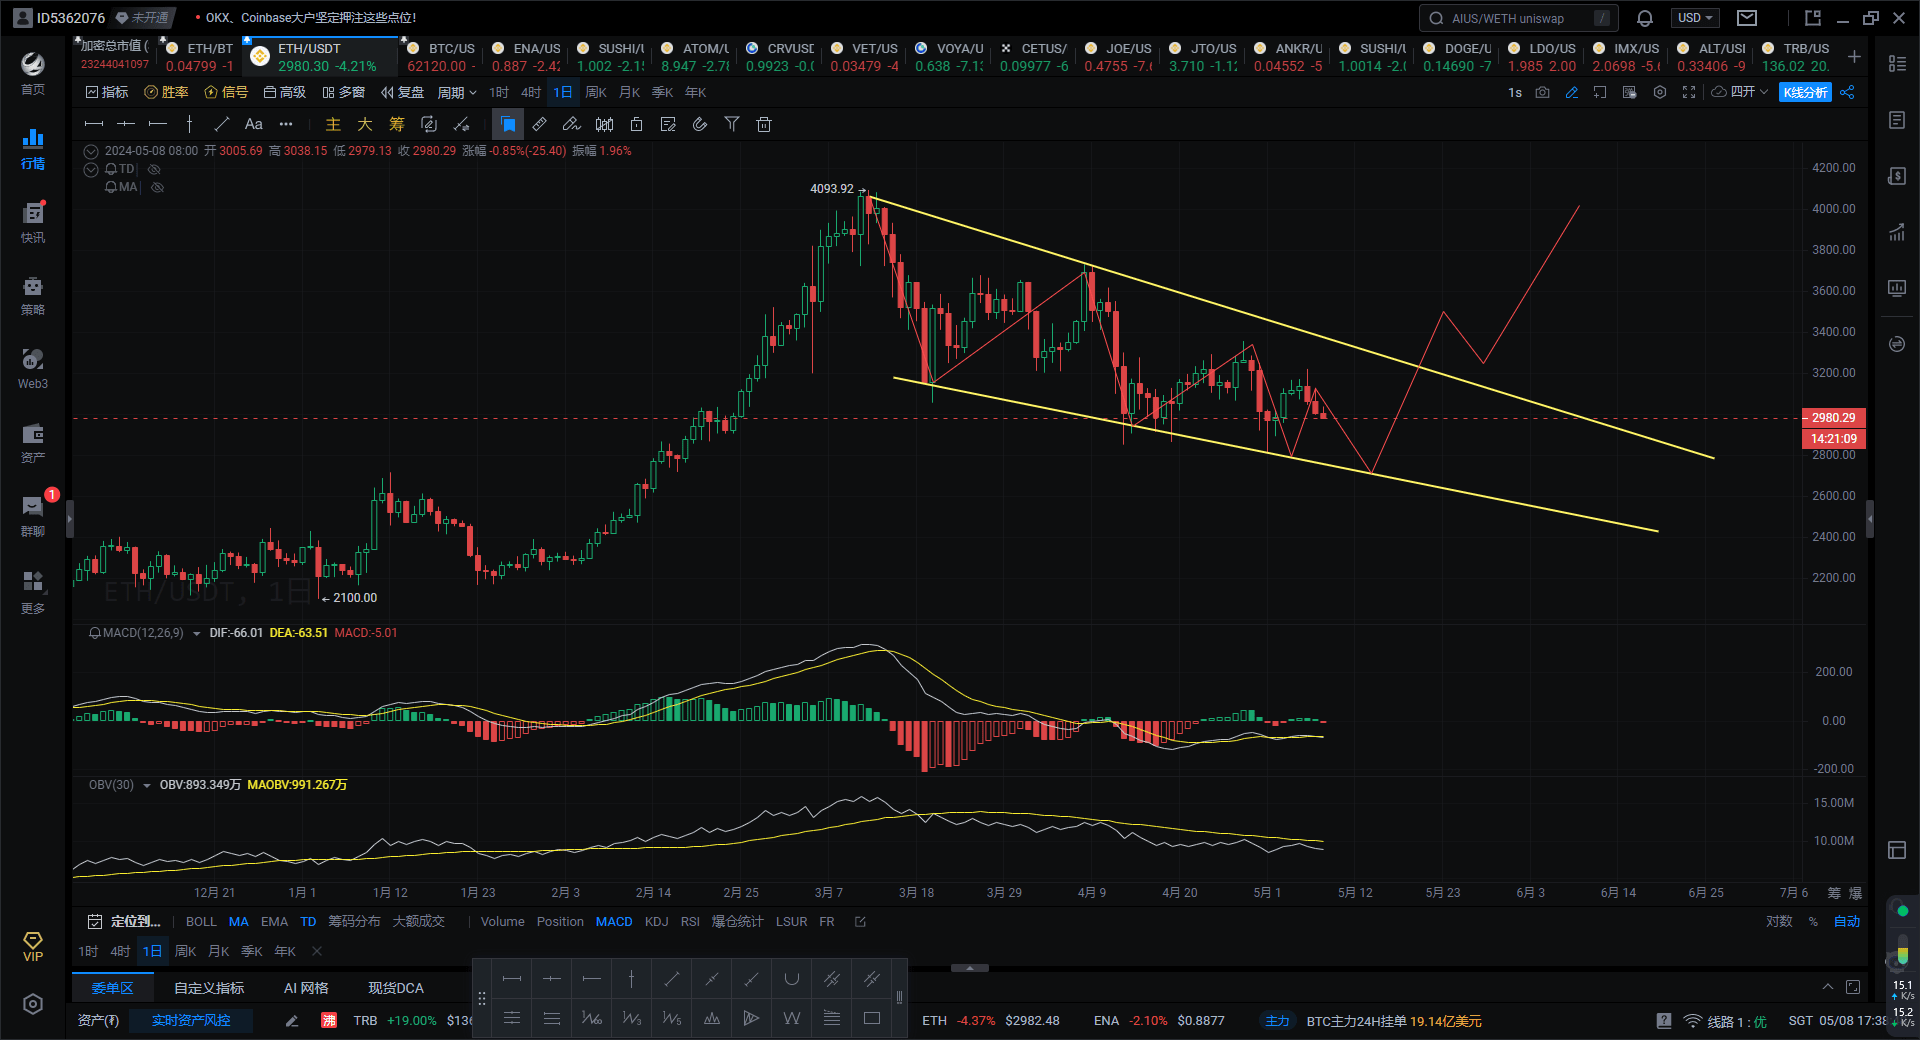The width and height of the screenshot is (1920, 1040).
Task: Enable 自动 scale mode at bottom right
Action: pos(1845,922)
